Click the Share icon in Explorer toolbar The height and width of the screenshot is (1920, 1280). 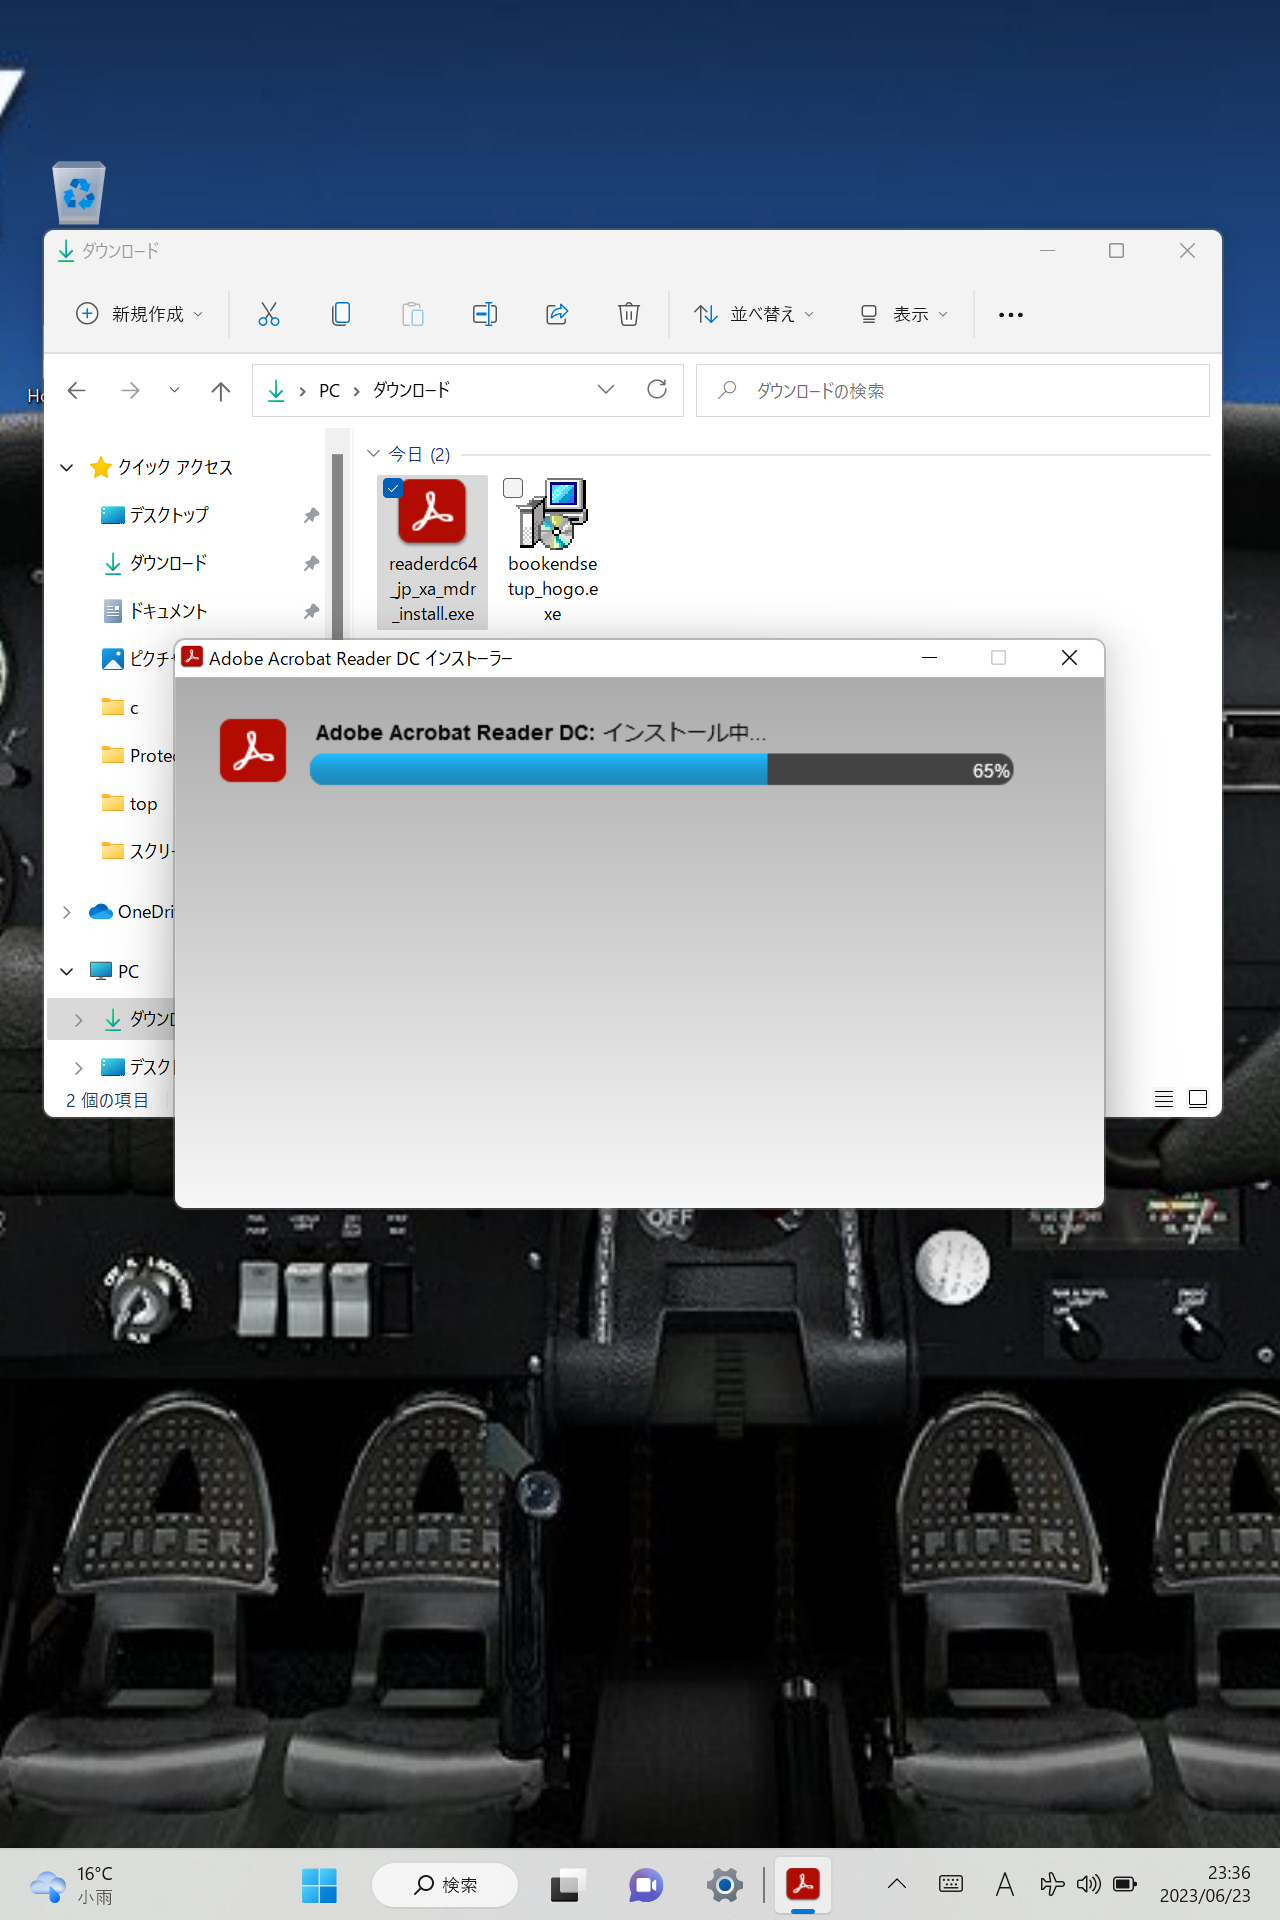(557, 314)
